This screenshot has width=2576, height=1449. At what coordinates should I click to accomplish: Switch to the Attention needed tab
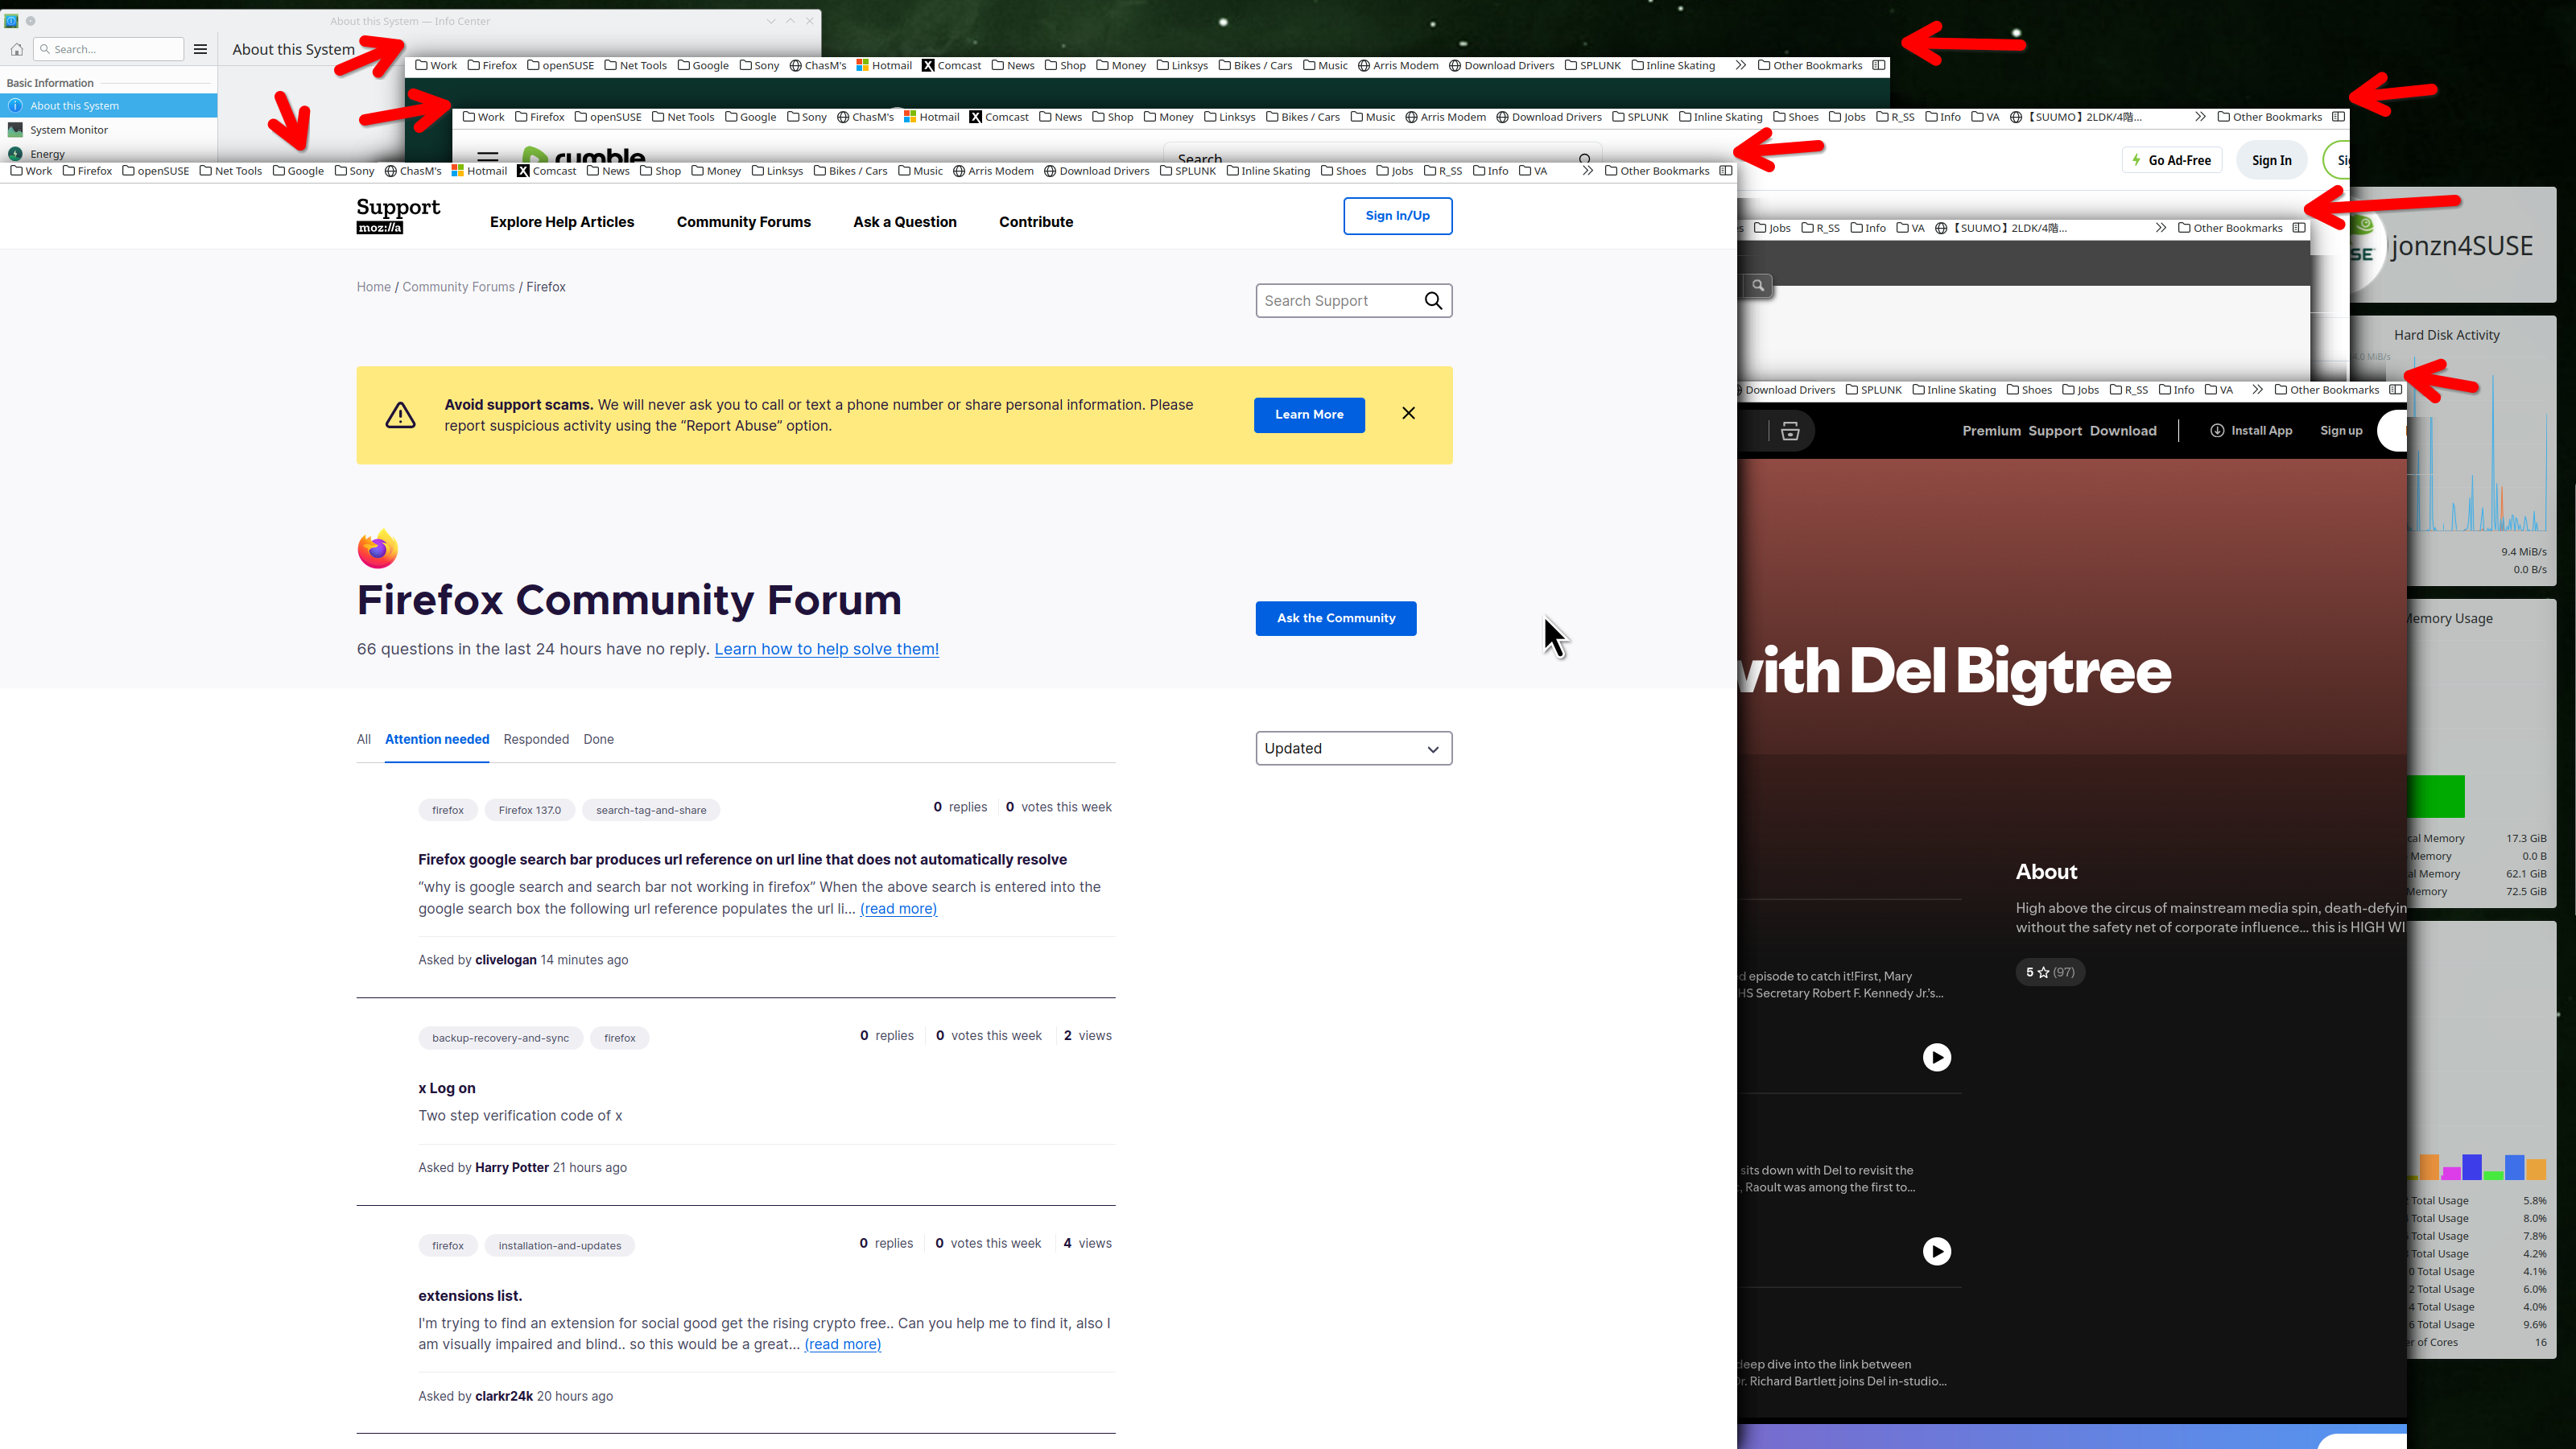pyautogui.click(x=437, y=740)
